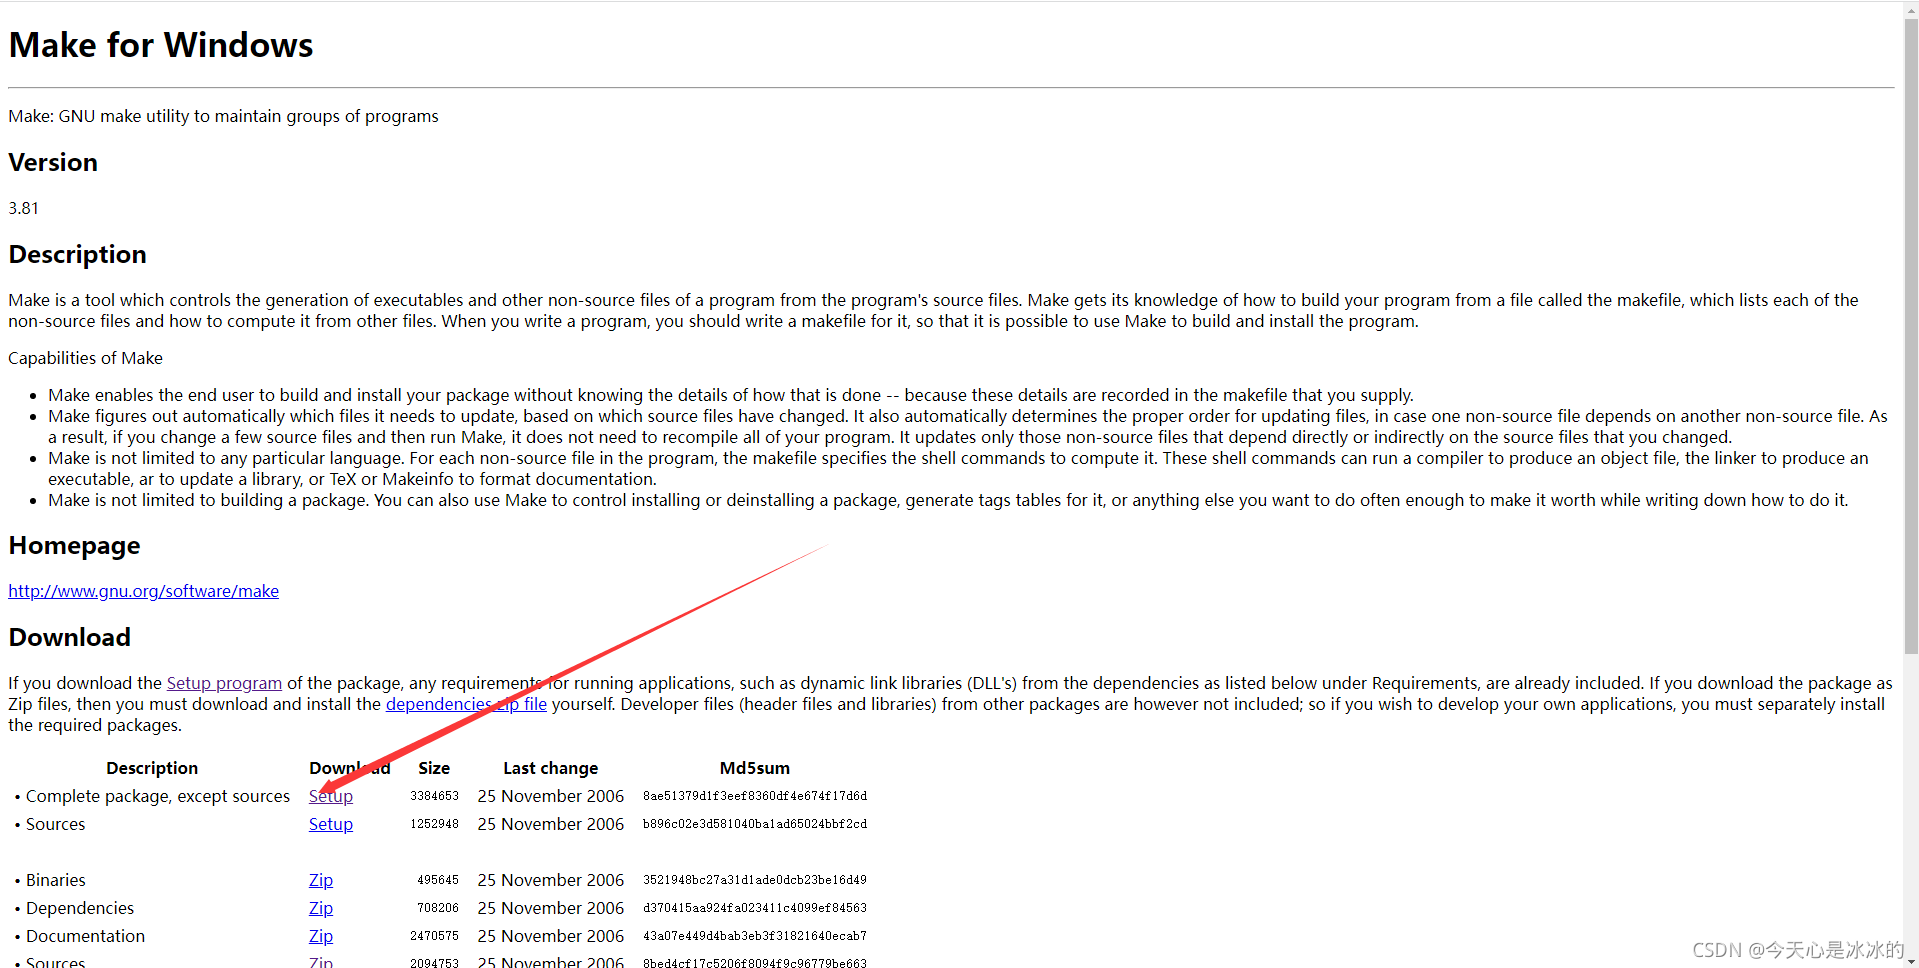Download Setup for Complete package, except sources
This screenshot has width=1919, height=968.
(330, 796)
